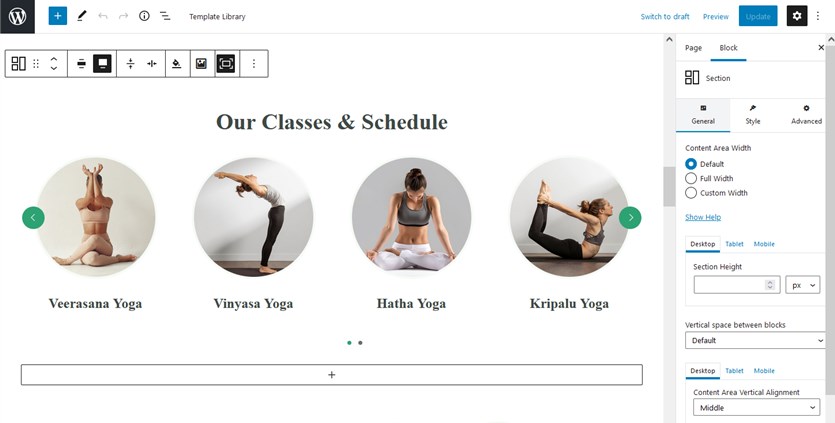Click the Preview link
The width and height of the screenshot is (835, 423).
pos(716,17)
